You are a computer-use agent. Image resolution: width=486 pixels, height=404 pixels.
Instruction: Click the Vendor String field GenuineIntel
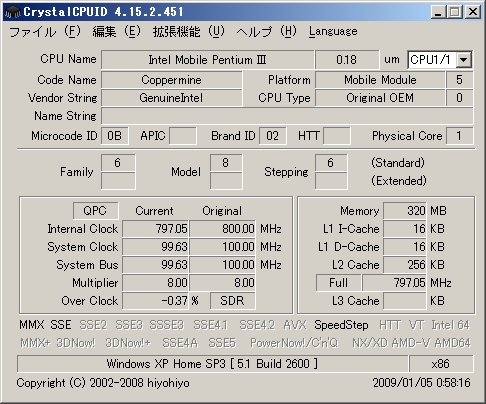[171, 98]
